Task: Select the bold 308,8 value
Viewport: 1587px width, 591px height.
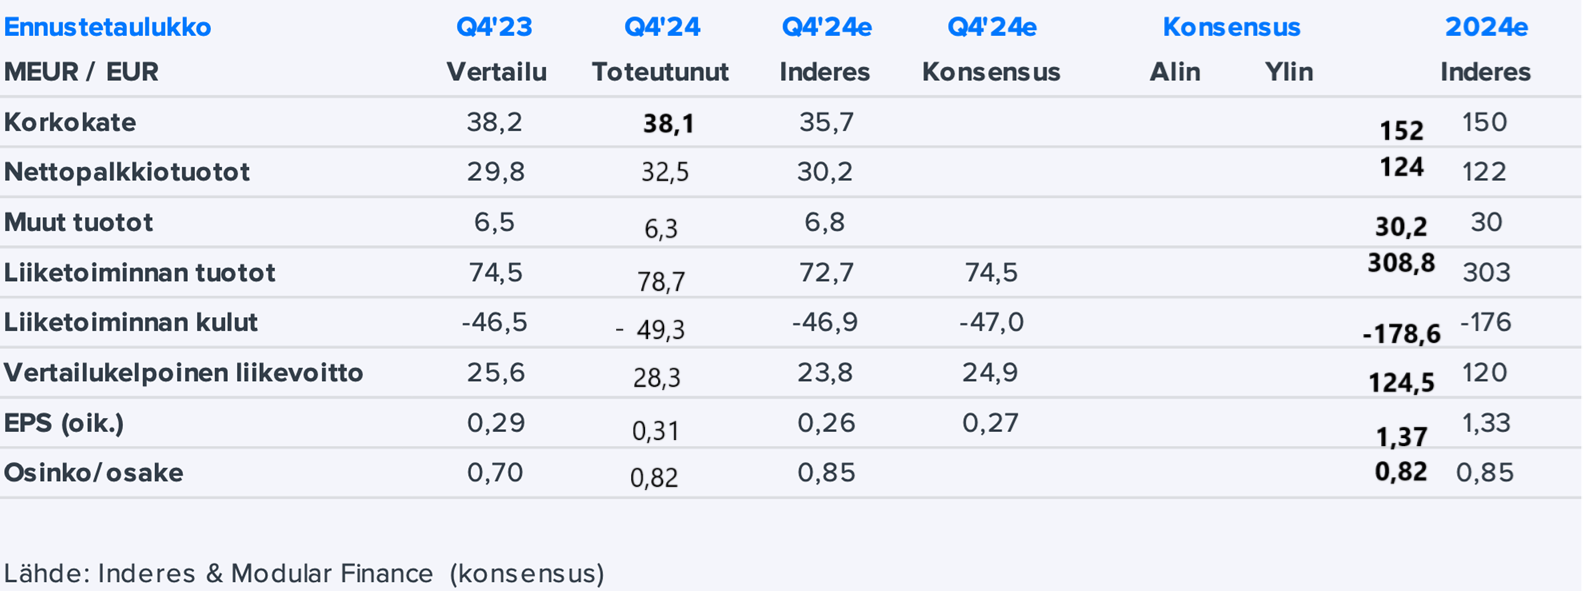Action: click(1401, 263)
